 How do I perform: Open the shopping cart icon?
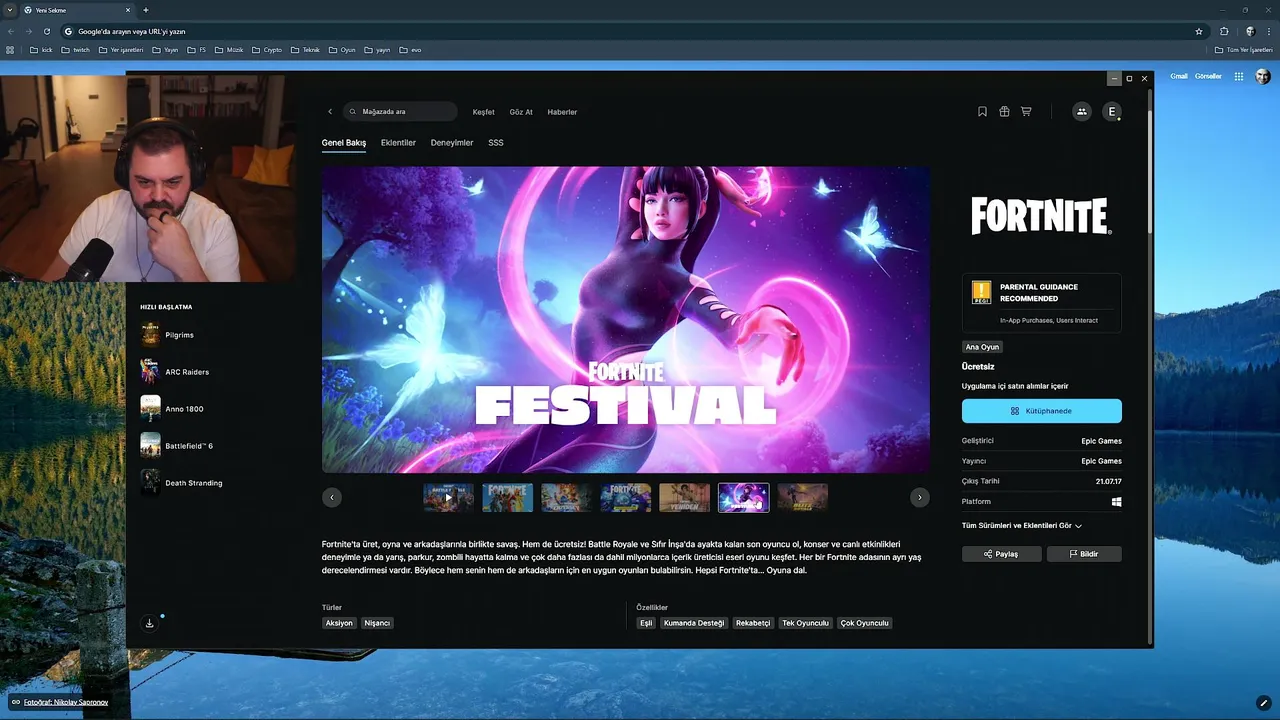1026,112
